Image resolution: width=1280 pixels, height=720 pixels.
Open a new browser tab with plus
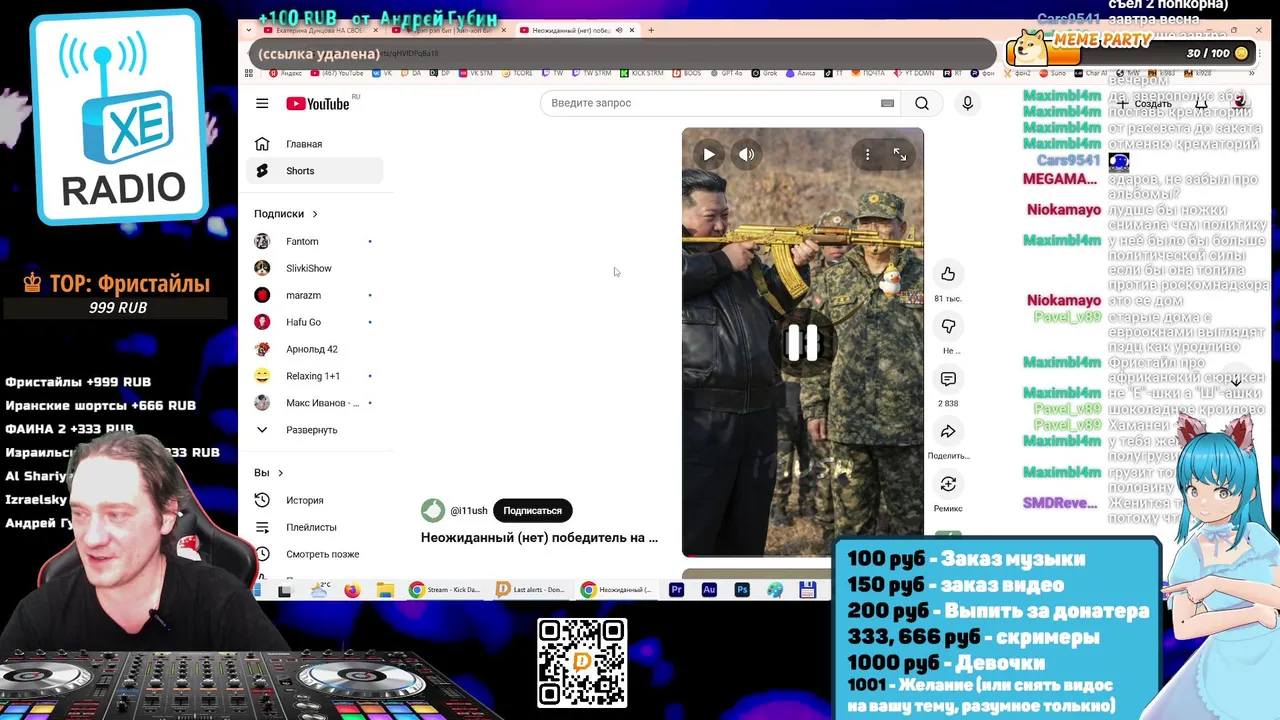pyautogui.click(x=651, y=30)
